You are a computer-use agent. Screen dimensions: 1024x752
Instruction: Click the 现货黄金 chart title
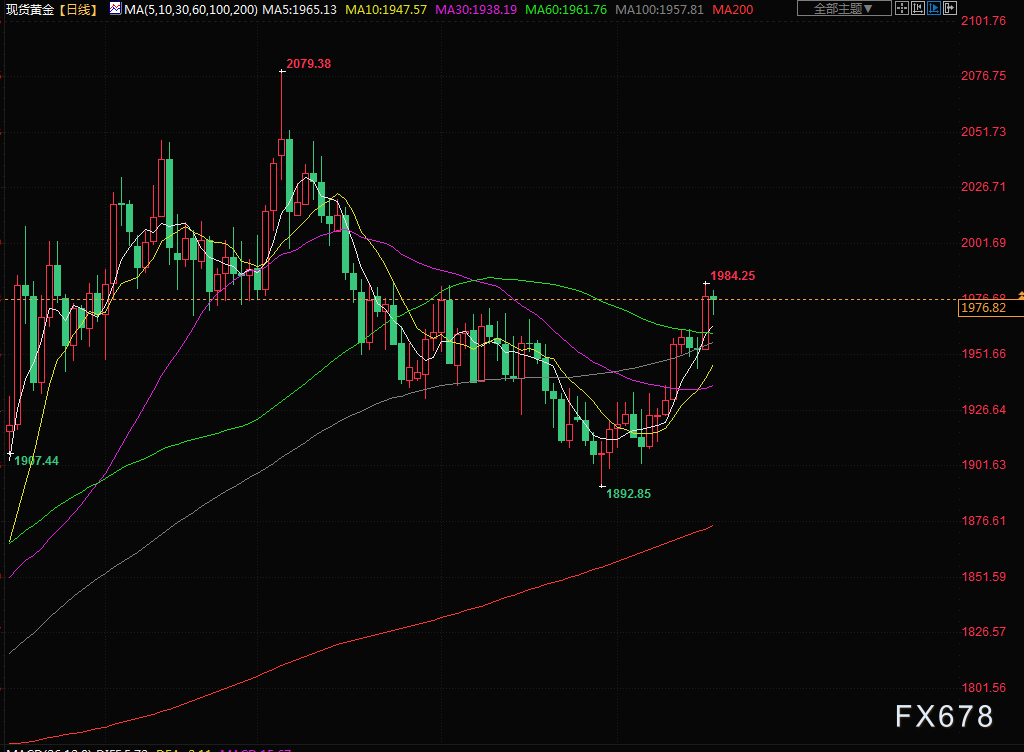30,9
